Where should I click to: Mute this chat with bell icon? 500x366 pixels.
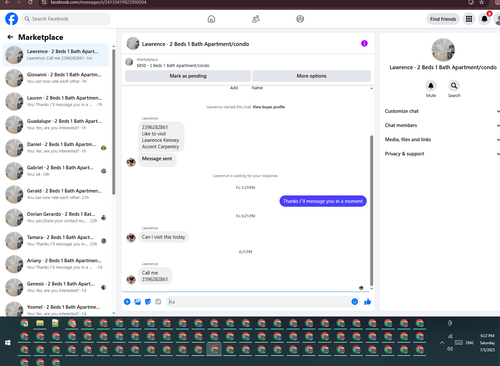[431, 86]
